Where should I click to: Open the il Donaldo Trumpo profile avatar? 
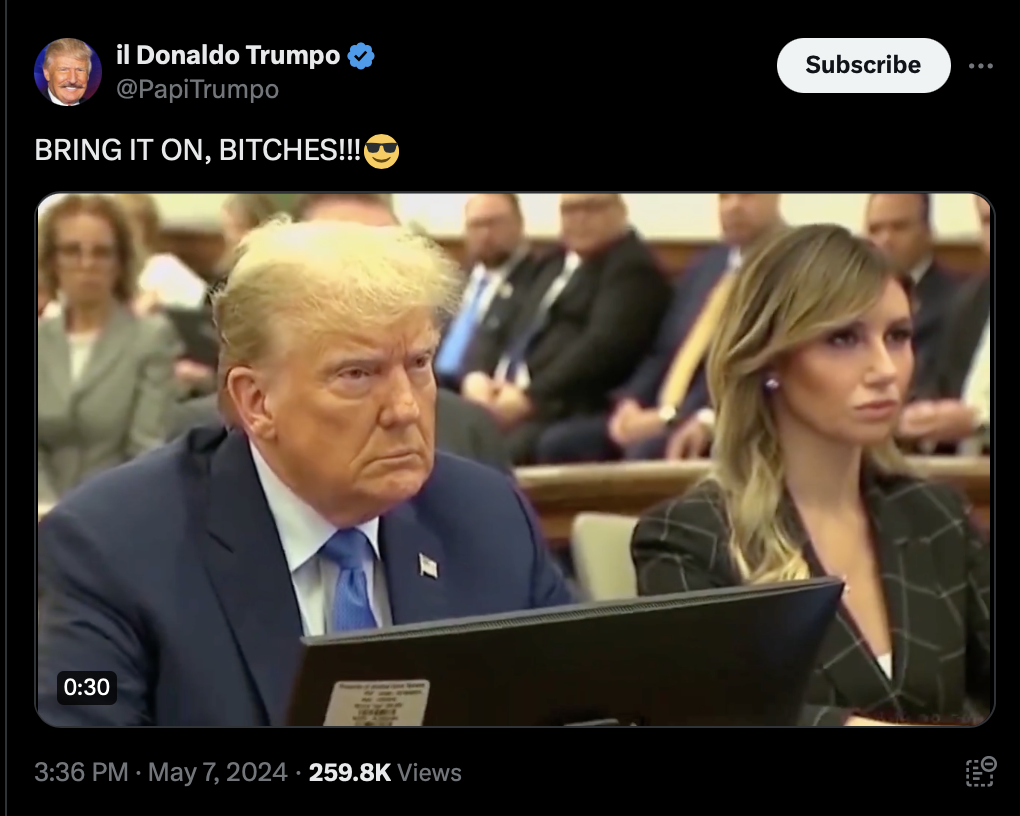point(68,72)
